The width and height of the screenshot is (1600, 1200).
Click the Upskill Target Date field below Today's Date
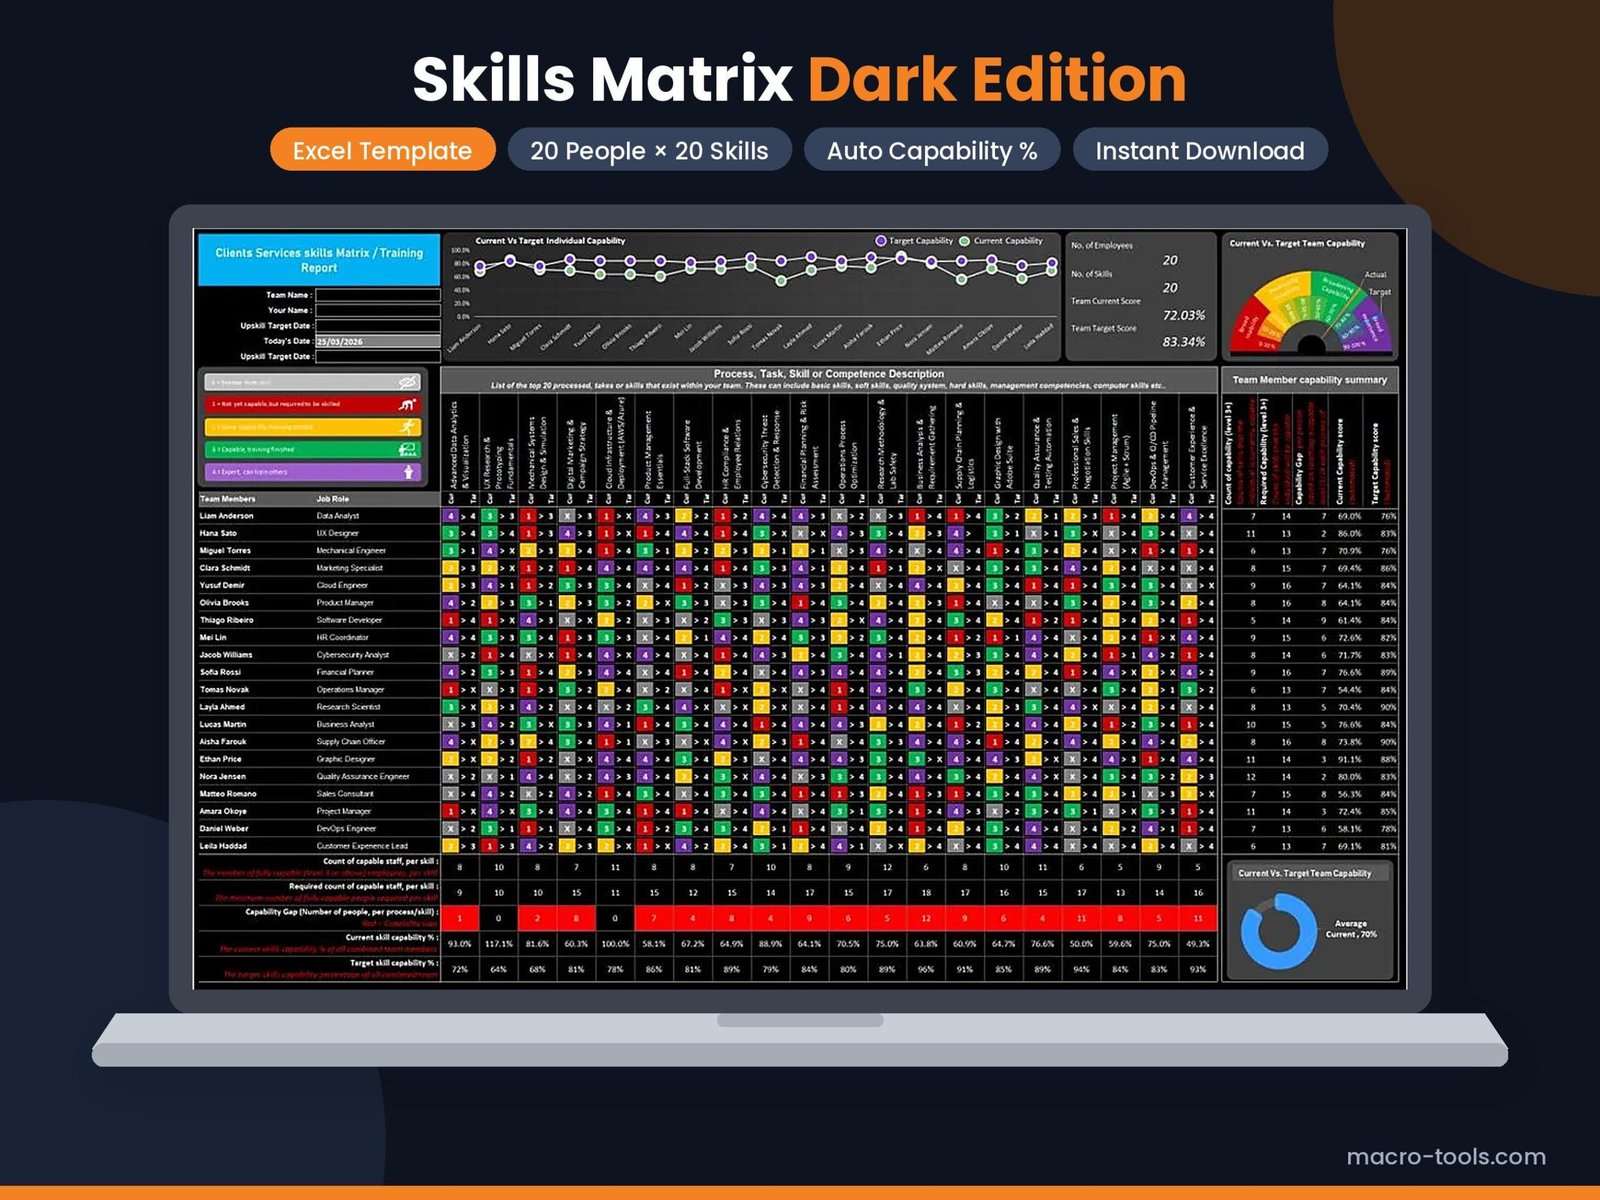(377, 356)
